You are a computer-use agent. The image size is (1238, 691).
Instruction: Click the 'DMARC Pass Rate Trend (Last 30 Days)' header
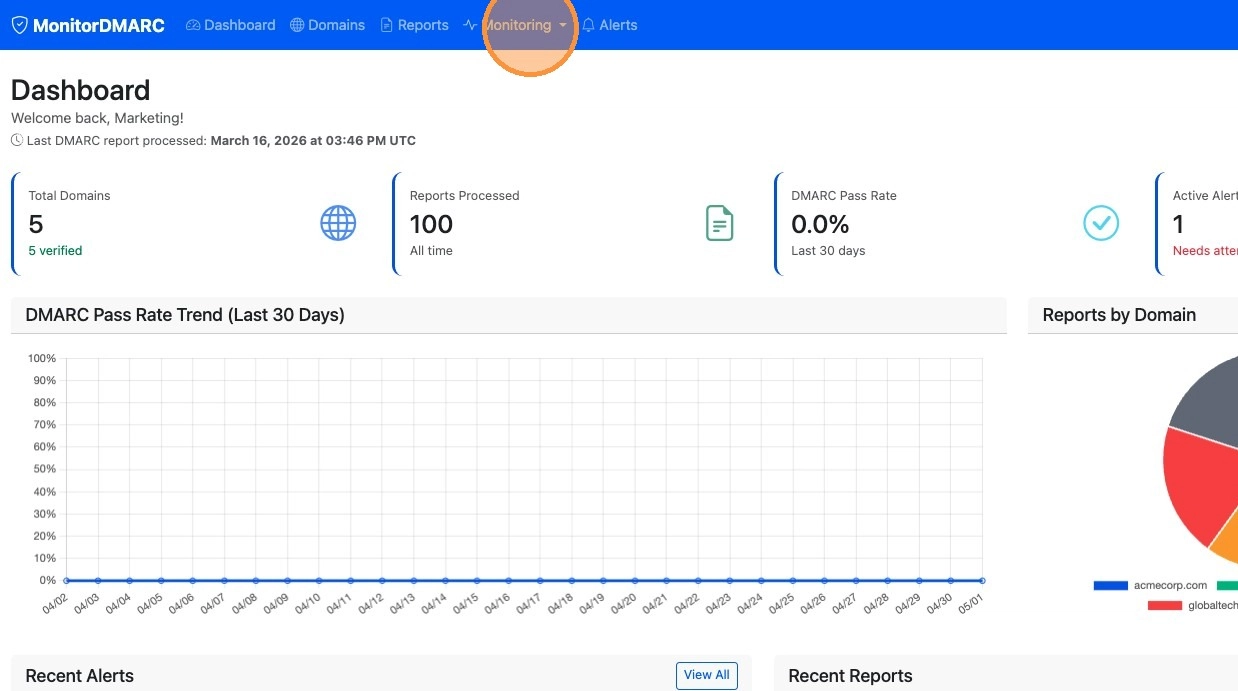point(185,315)
